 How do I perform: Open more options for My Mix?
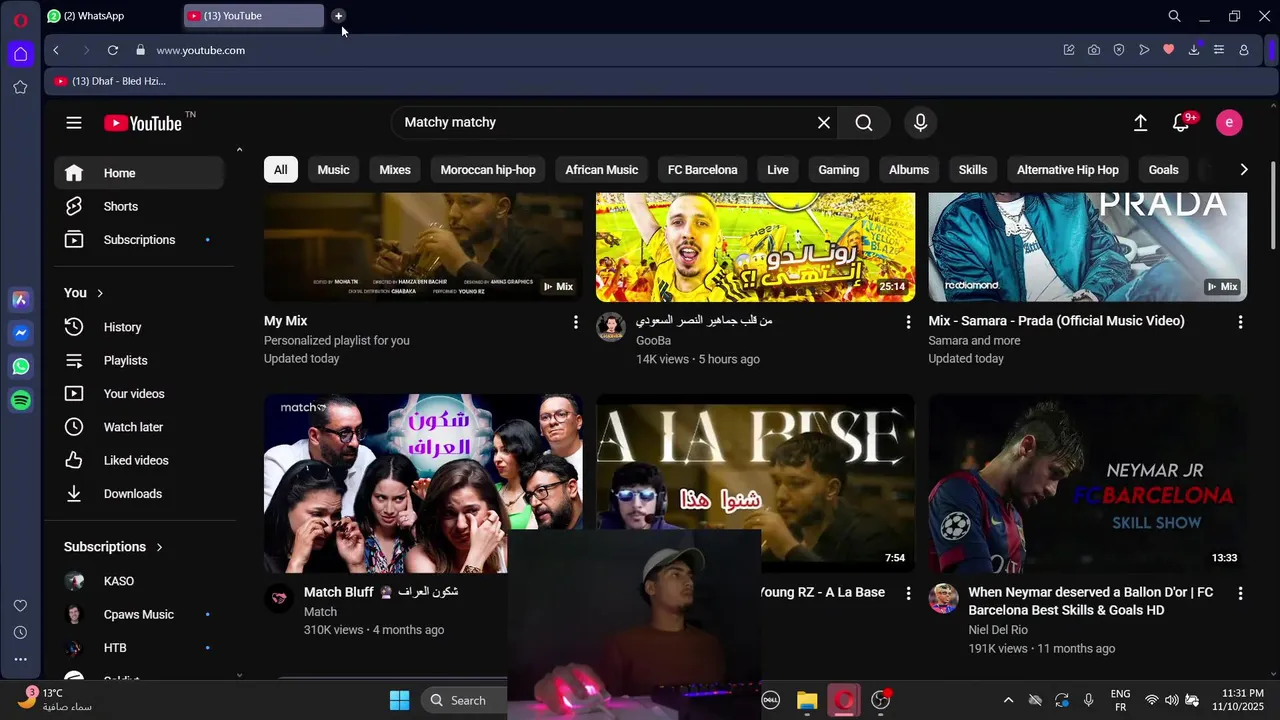click(x=575, y=322)
